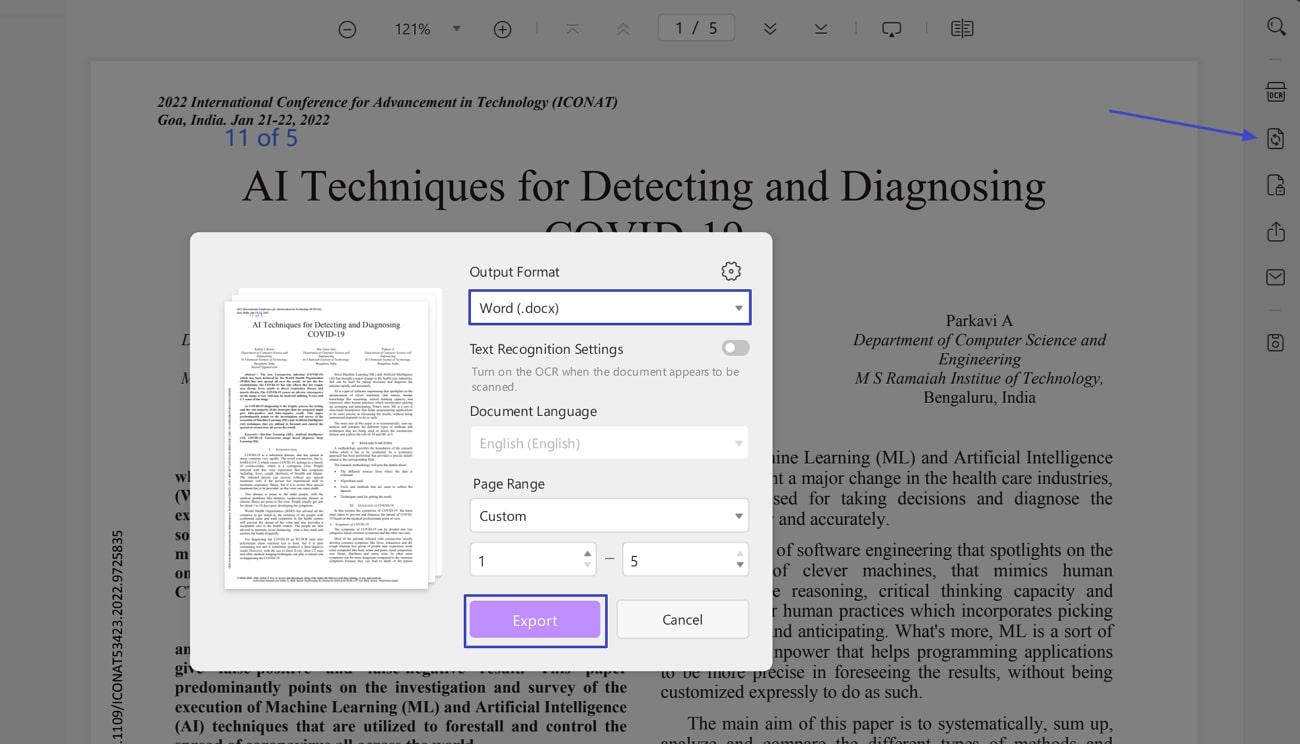
Task: Expand the zoom percentage dropdown
Action: (456, 29)
